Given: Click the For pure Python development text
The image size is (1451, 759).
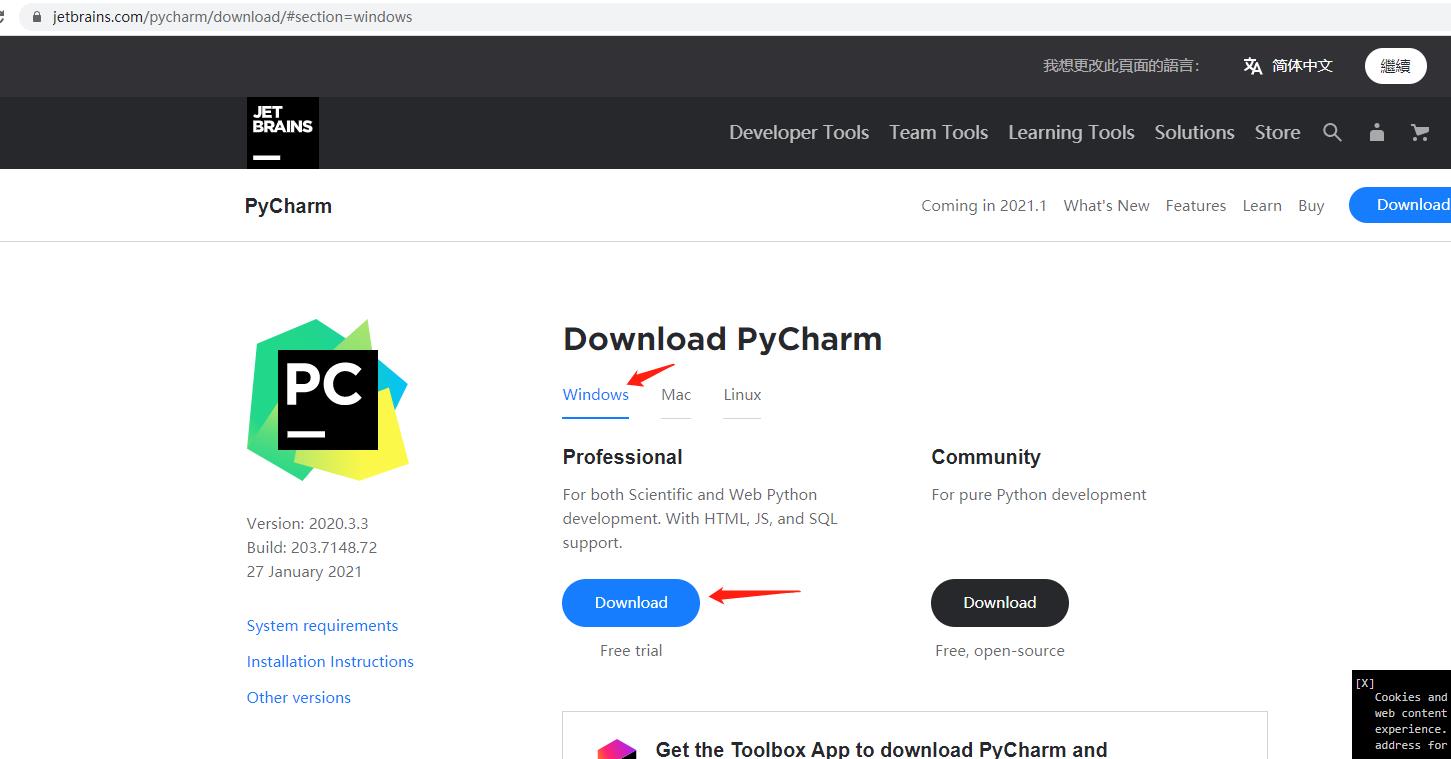Looking at the screenshot, I should [1039, 495].
